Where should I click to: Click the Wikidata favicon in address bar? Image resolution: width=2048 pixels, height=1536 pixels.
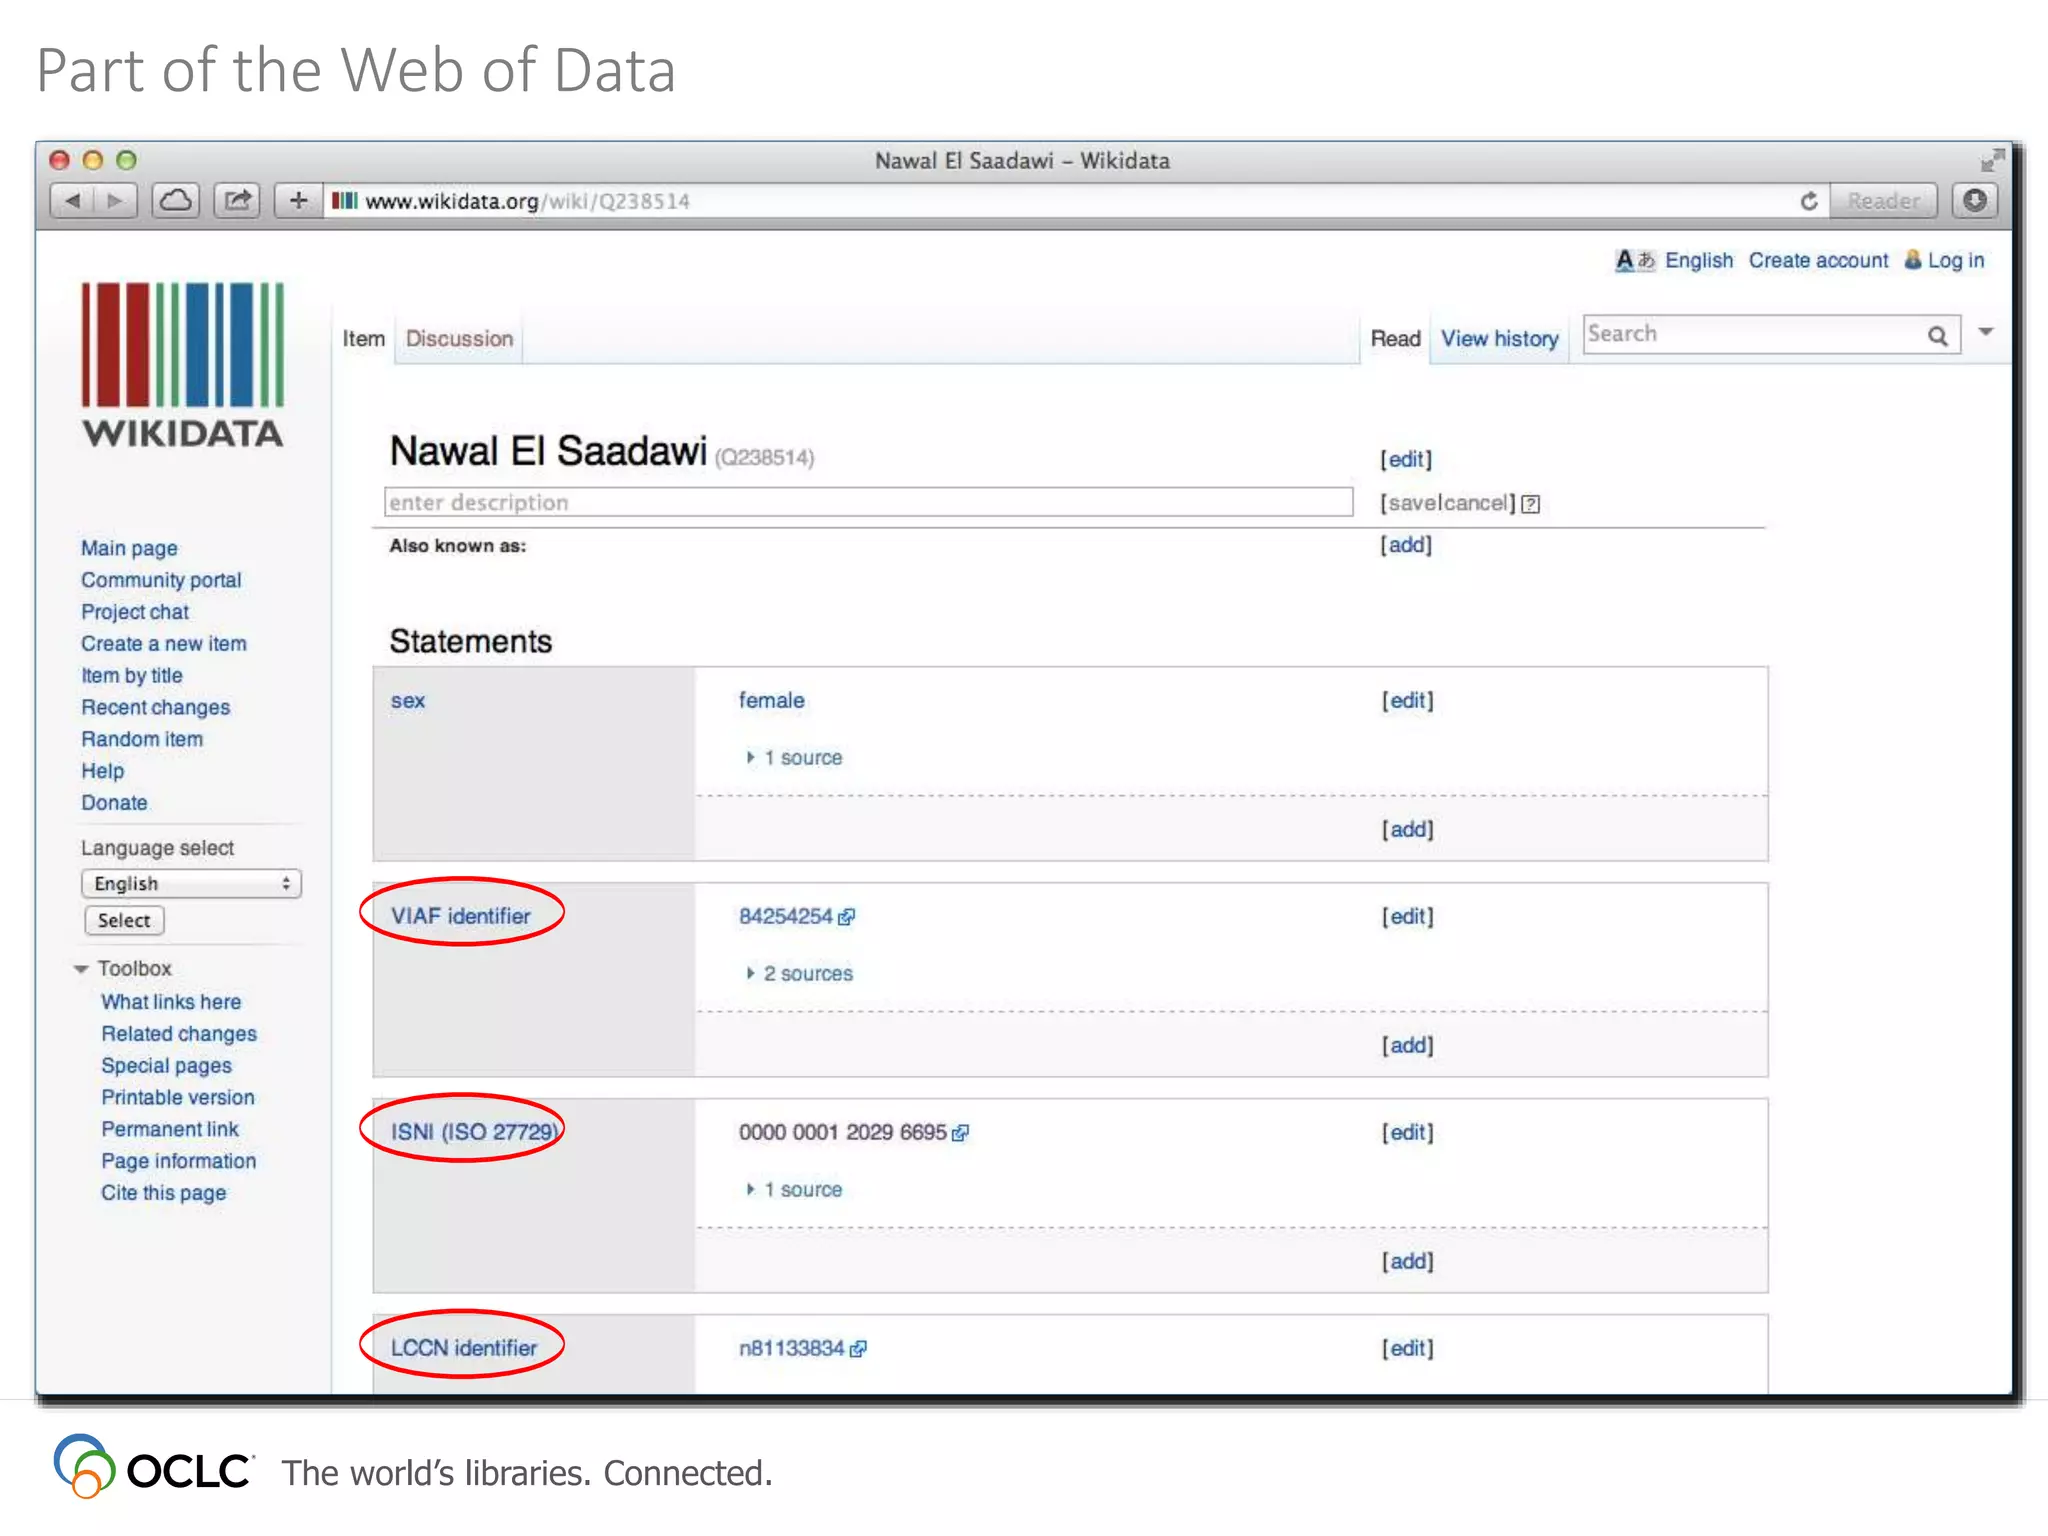coord(344,201)
